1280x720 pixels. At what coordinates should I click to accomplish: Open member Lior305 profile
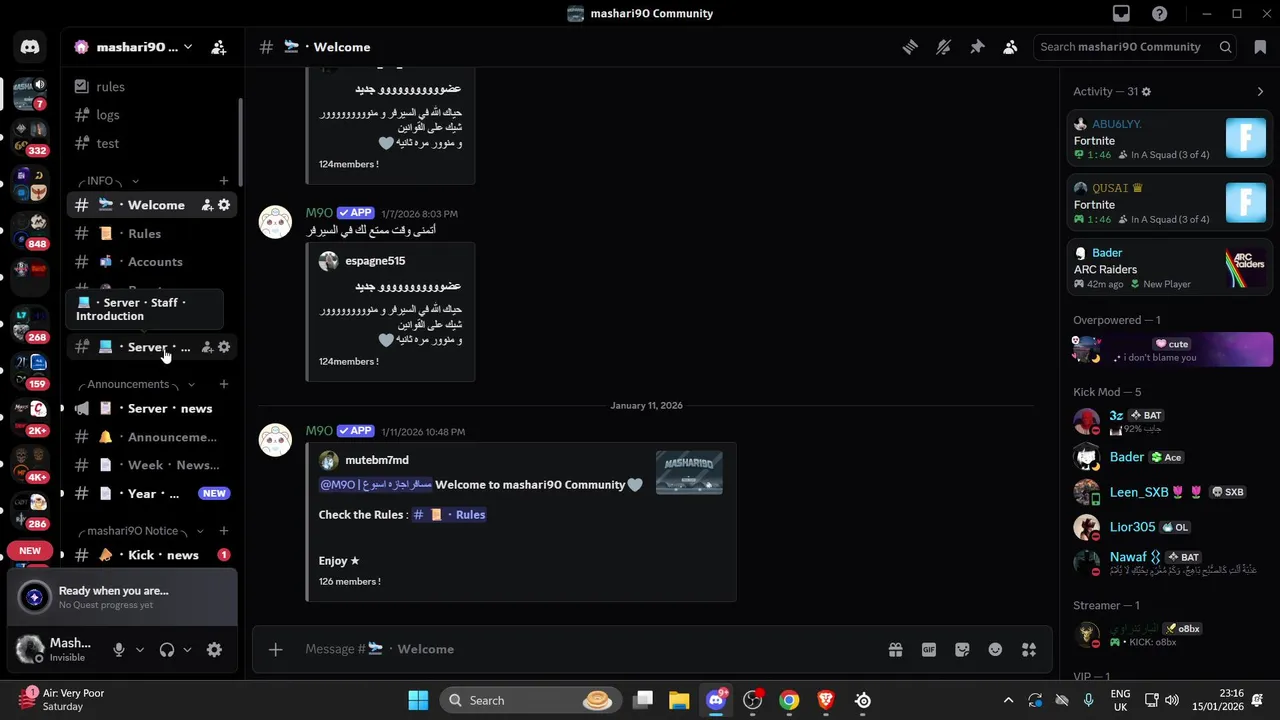1170,527
